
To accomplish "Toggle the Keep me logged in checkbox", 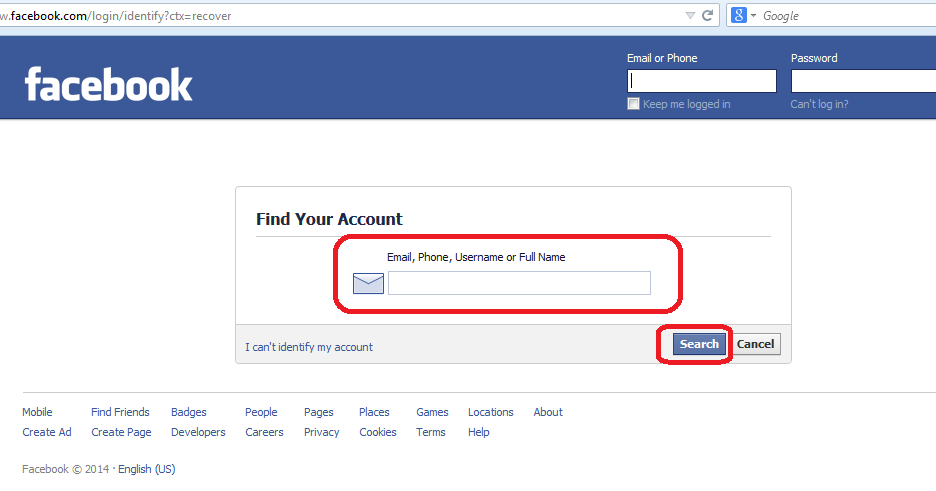I will (633, 104).
